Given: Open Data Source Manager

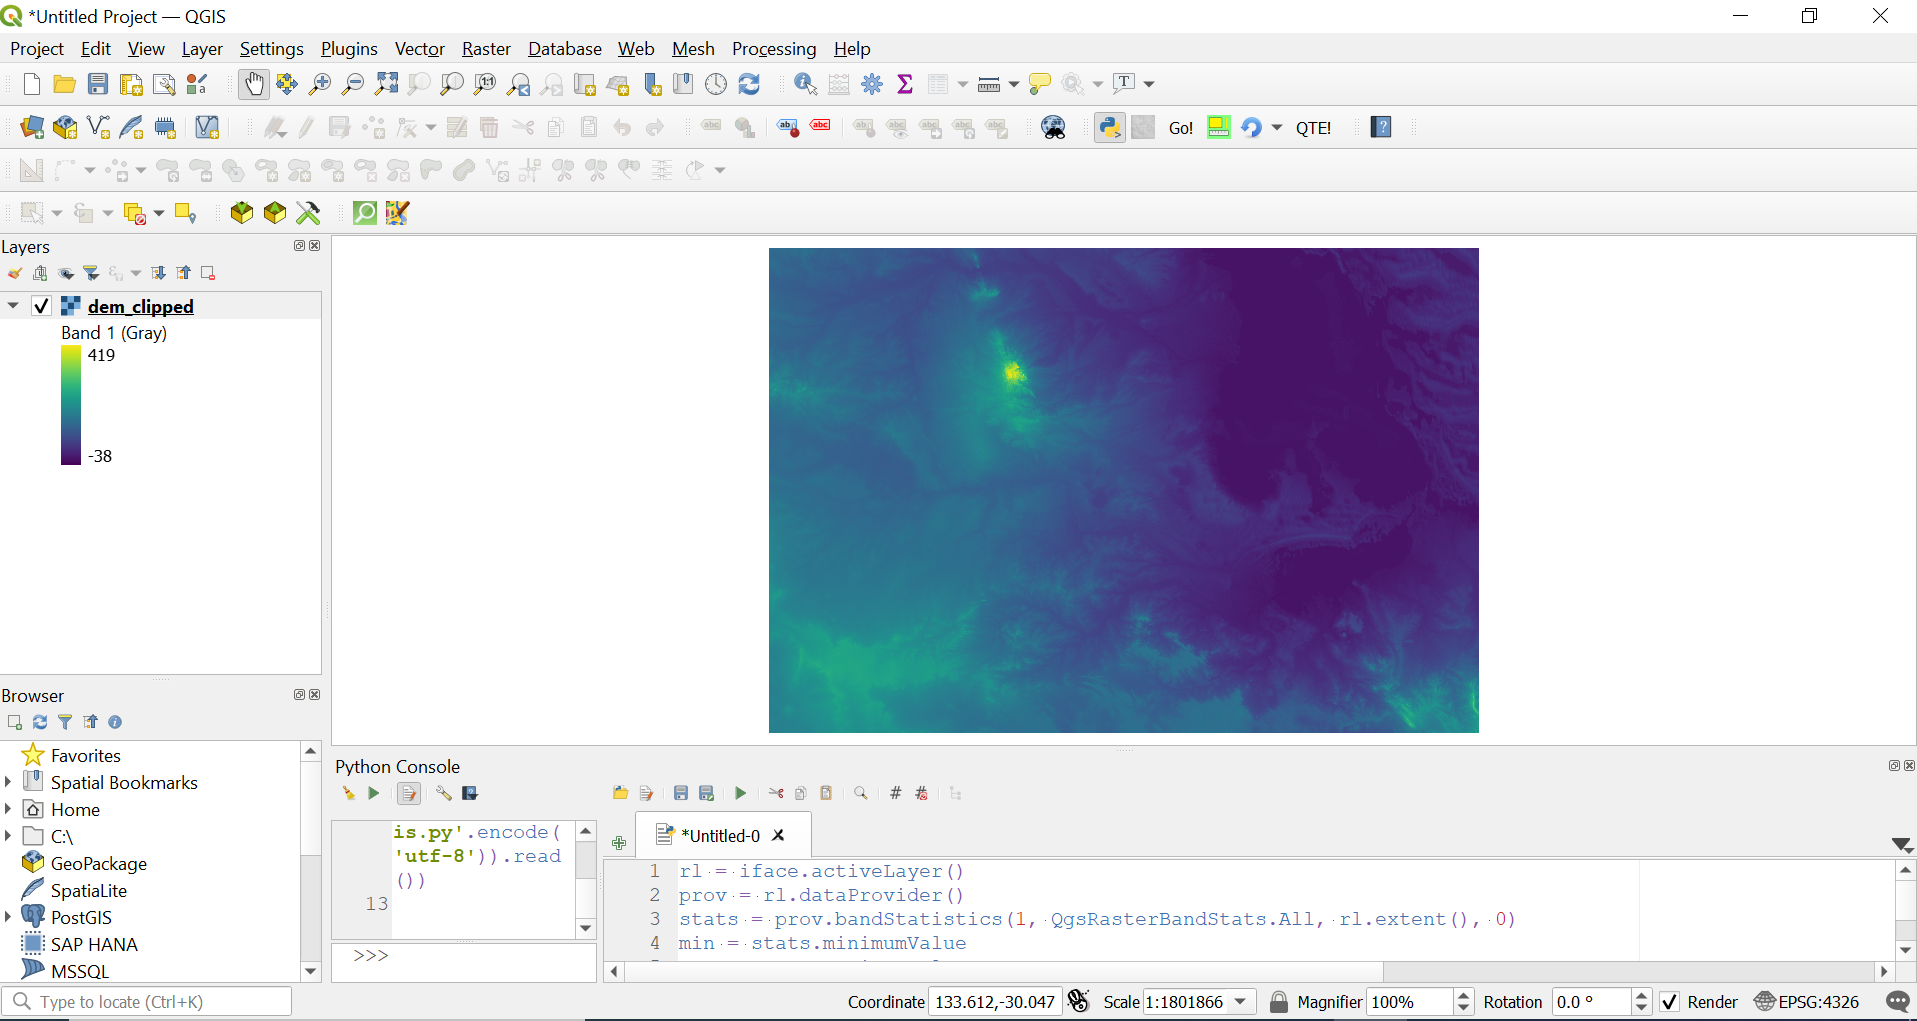Looking at the screenshot, I should tap(32, 127).
